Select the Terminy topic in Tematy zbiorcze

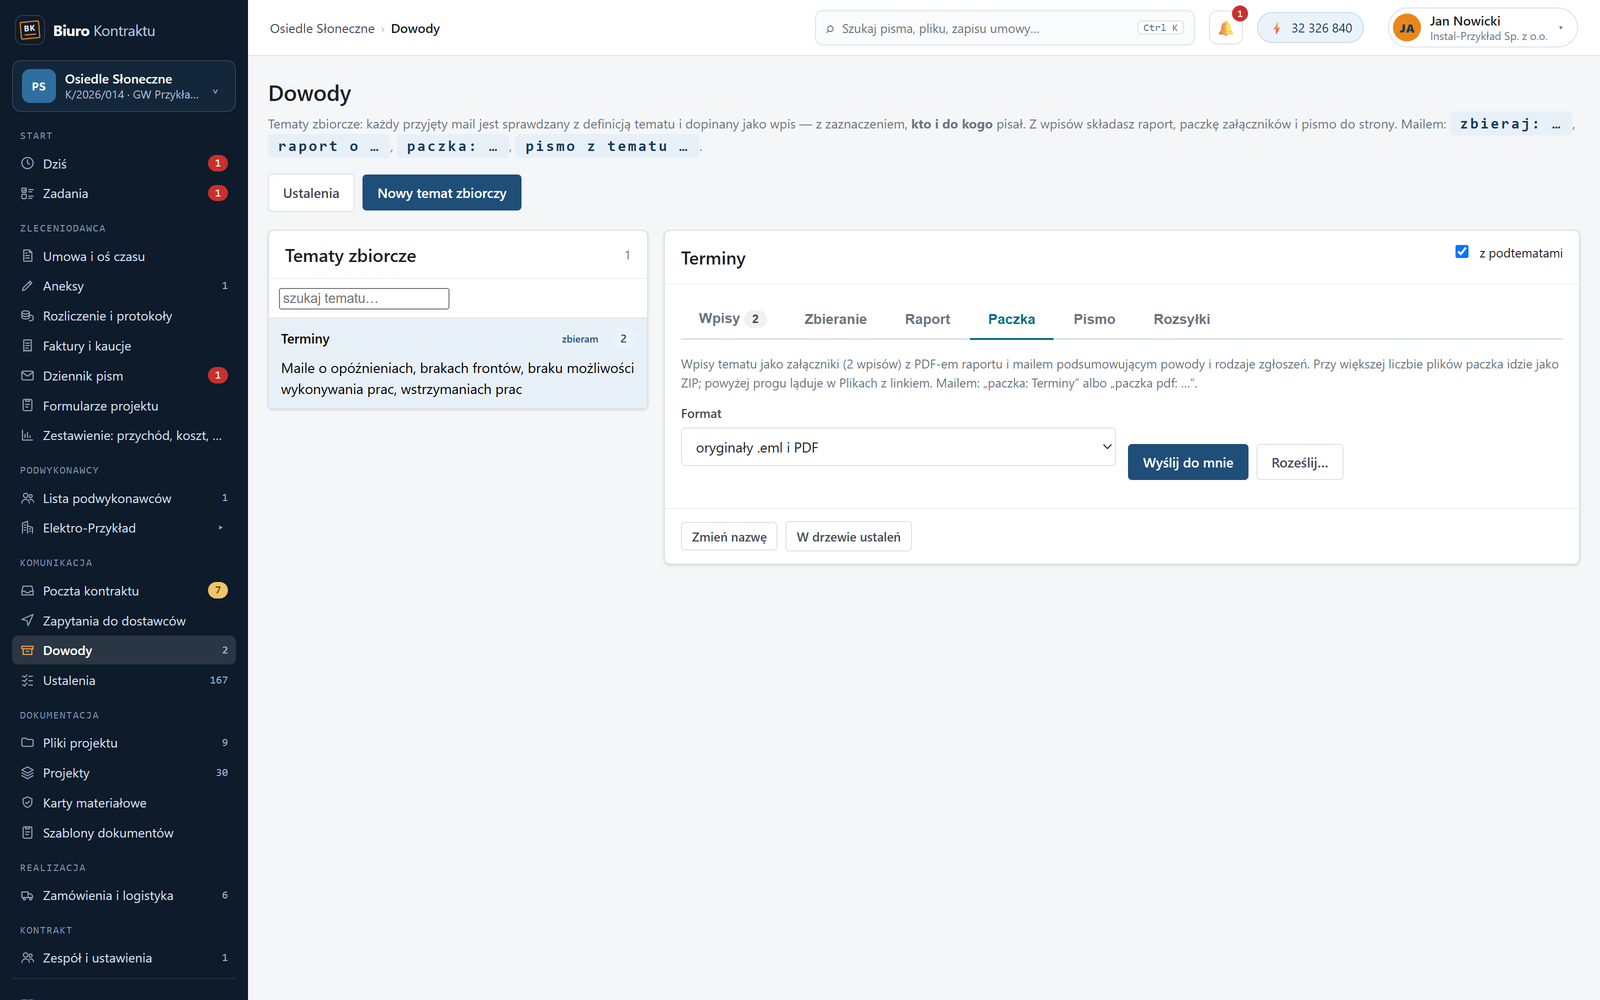coord(458,364)
